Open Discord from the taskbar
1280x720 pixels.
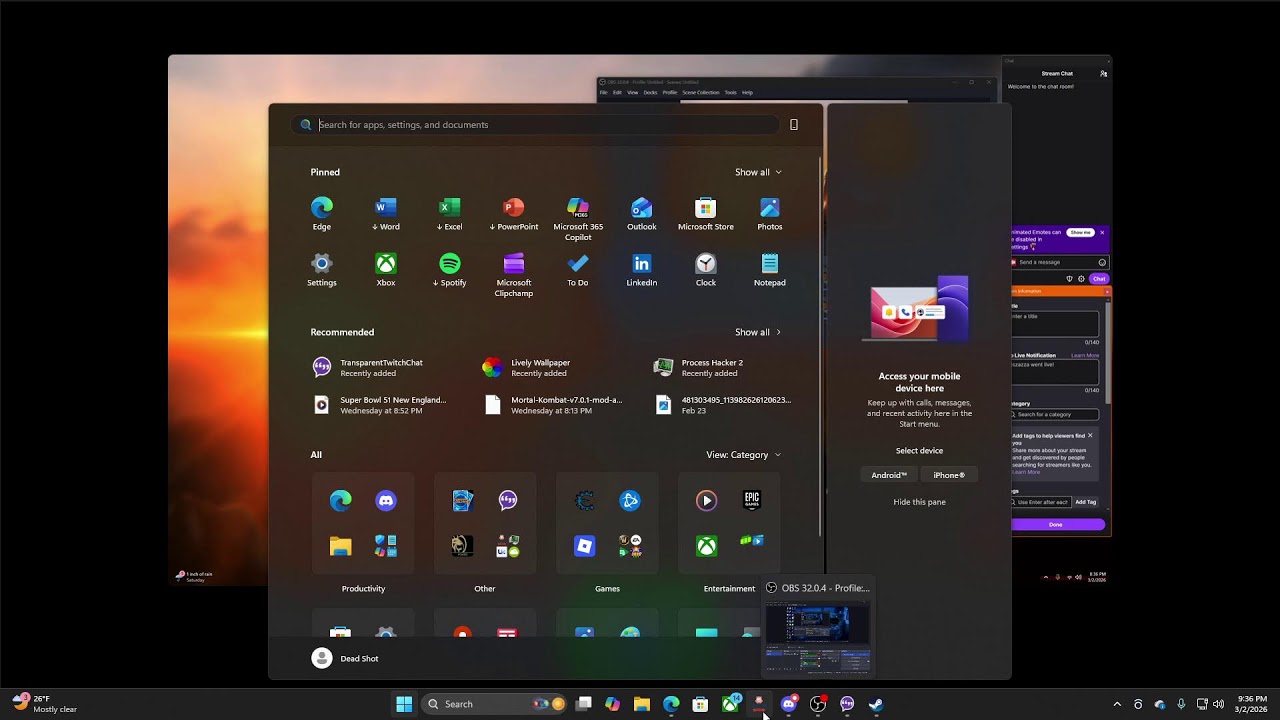(789, 704)
